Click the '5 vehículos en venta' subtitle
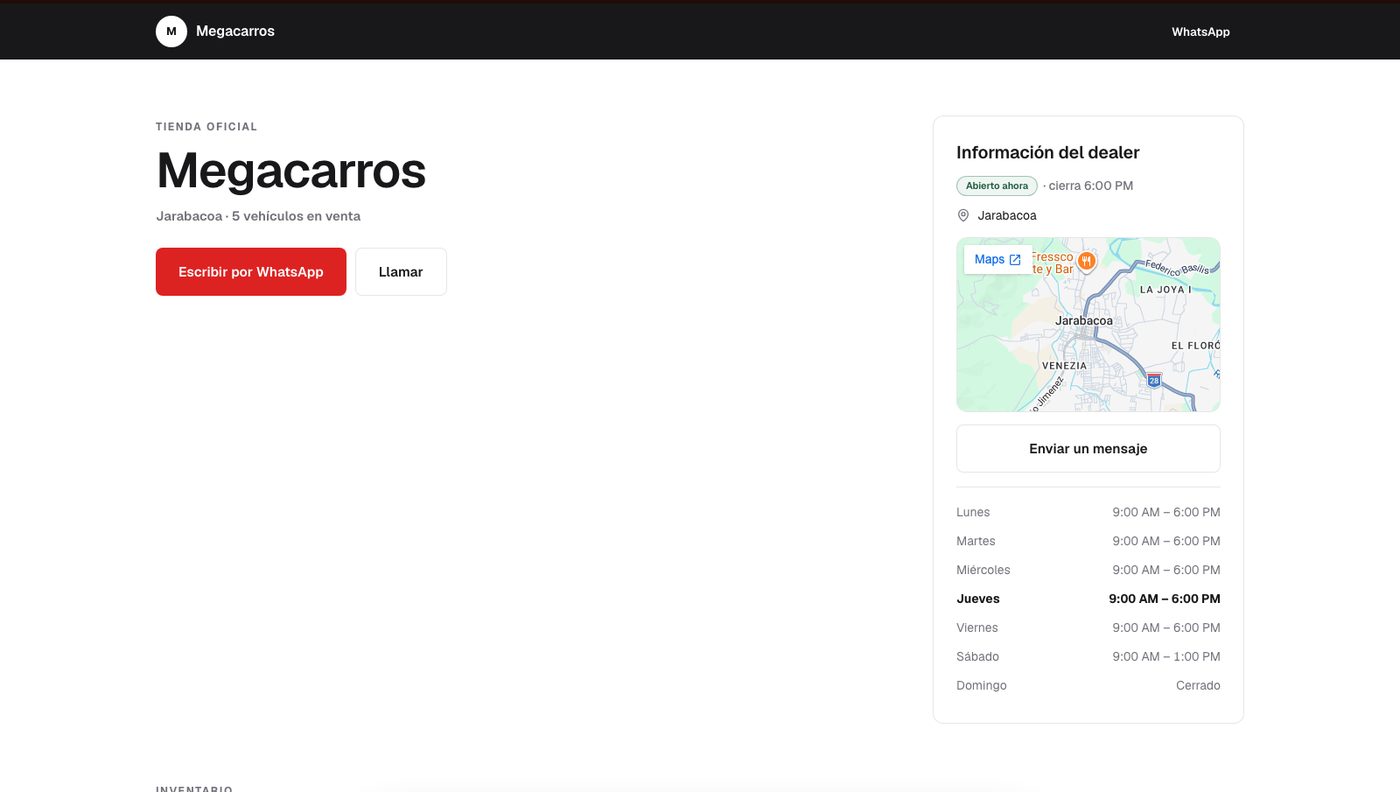 click(x=296, y=216)
